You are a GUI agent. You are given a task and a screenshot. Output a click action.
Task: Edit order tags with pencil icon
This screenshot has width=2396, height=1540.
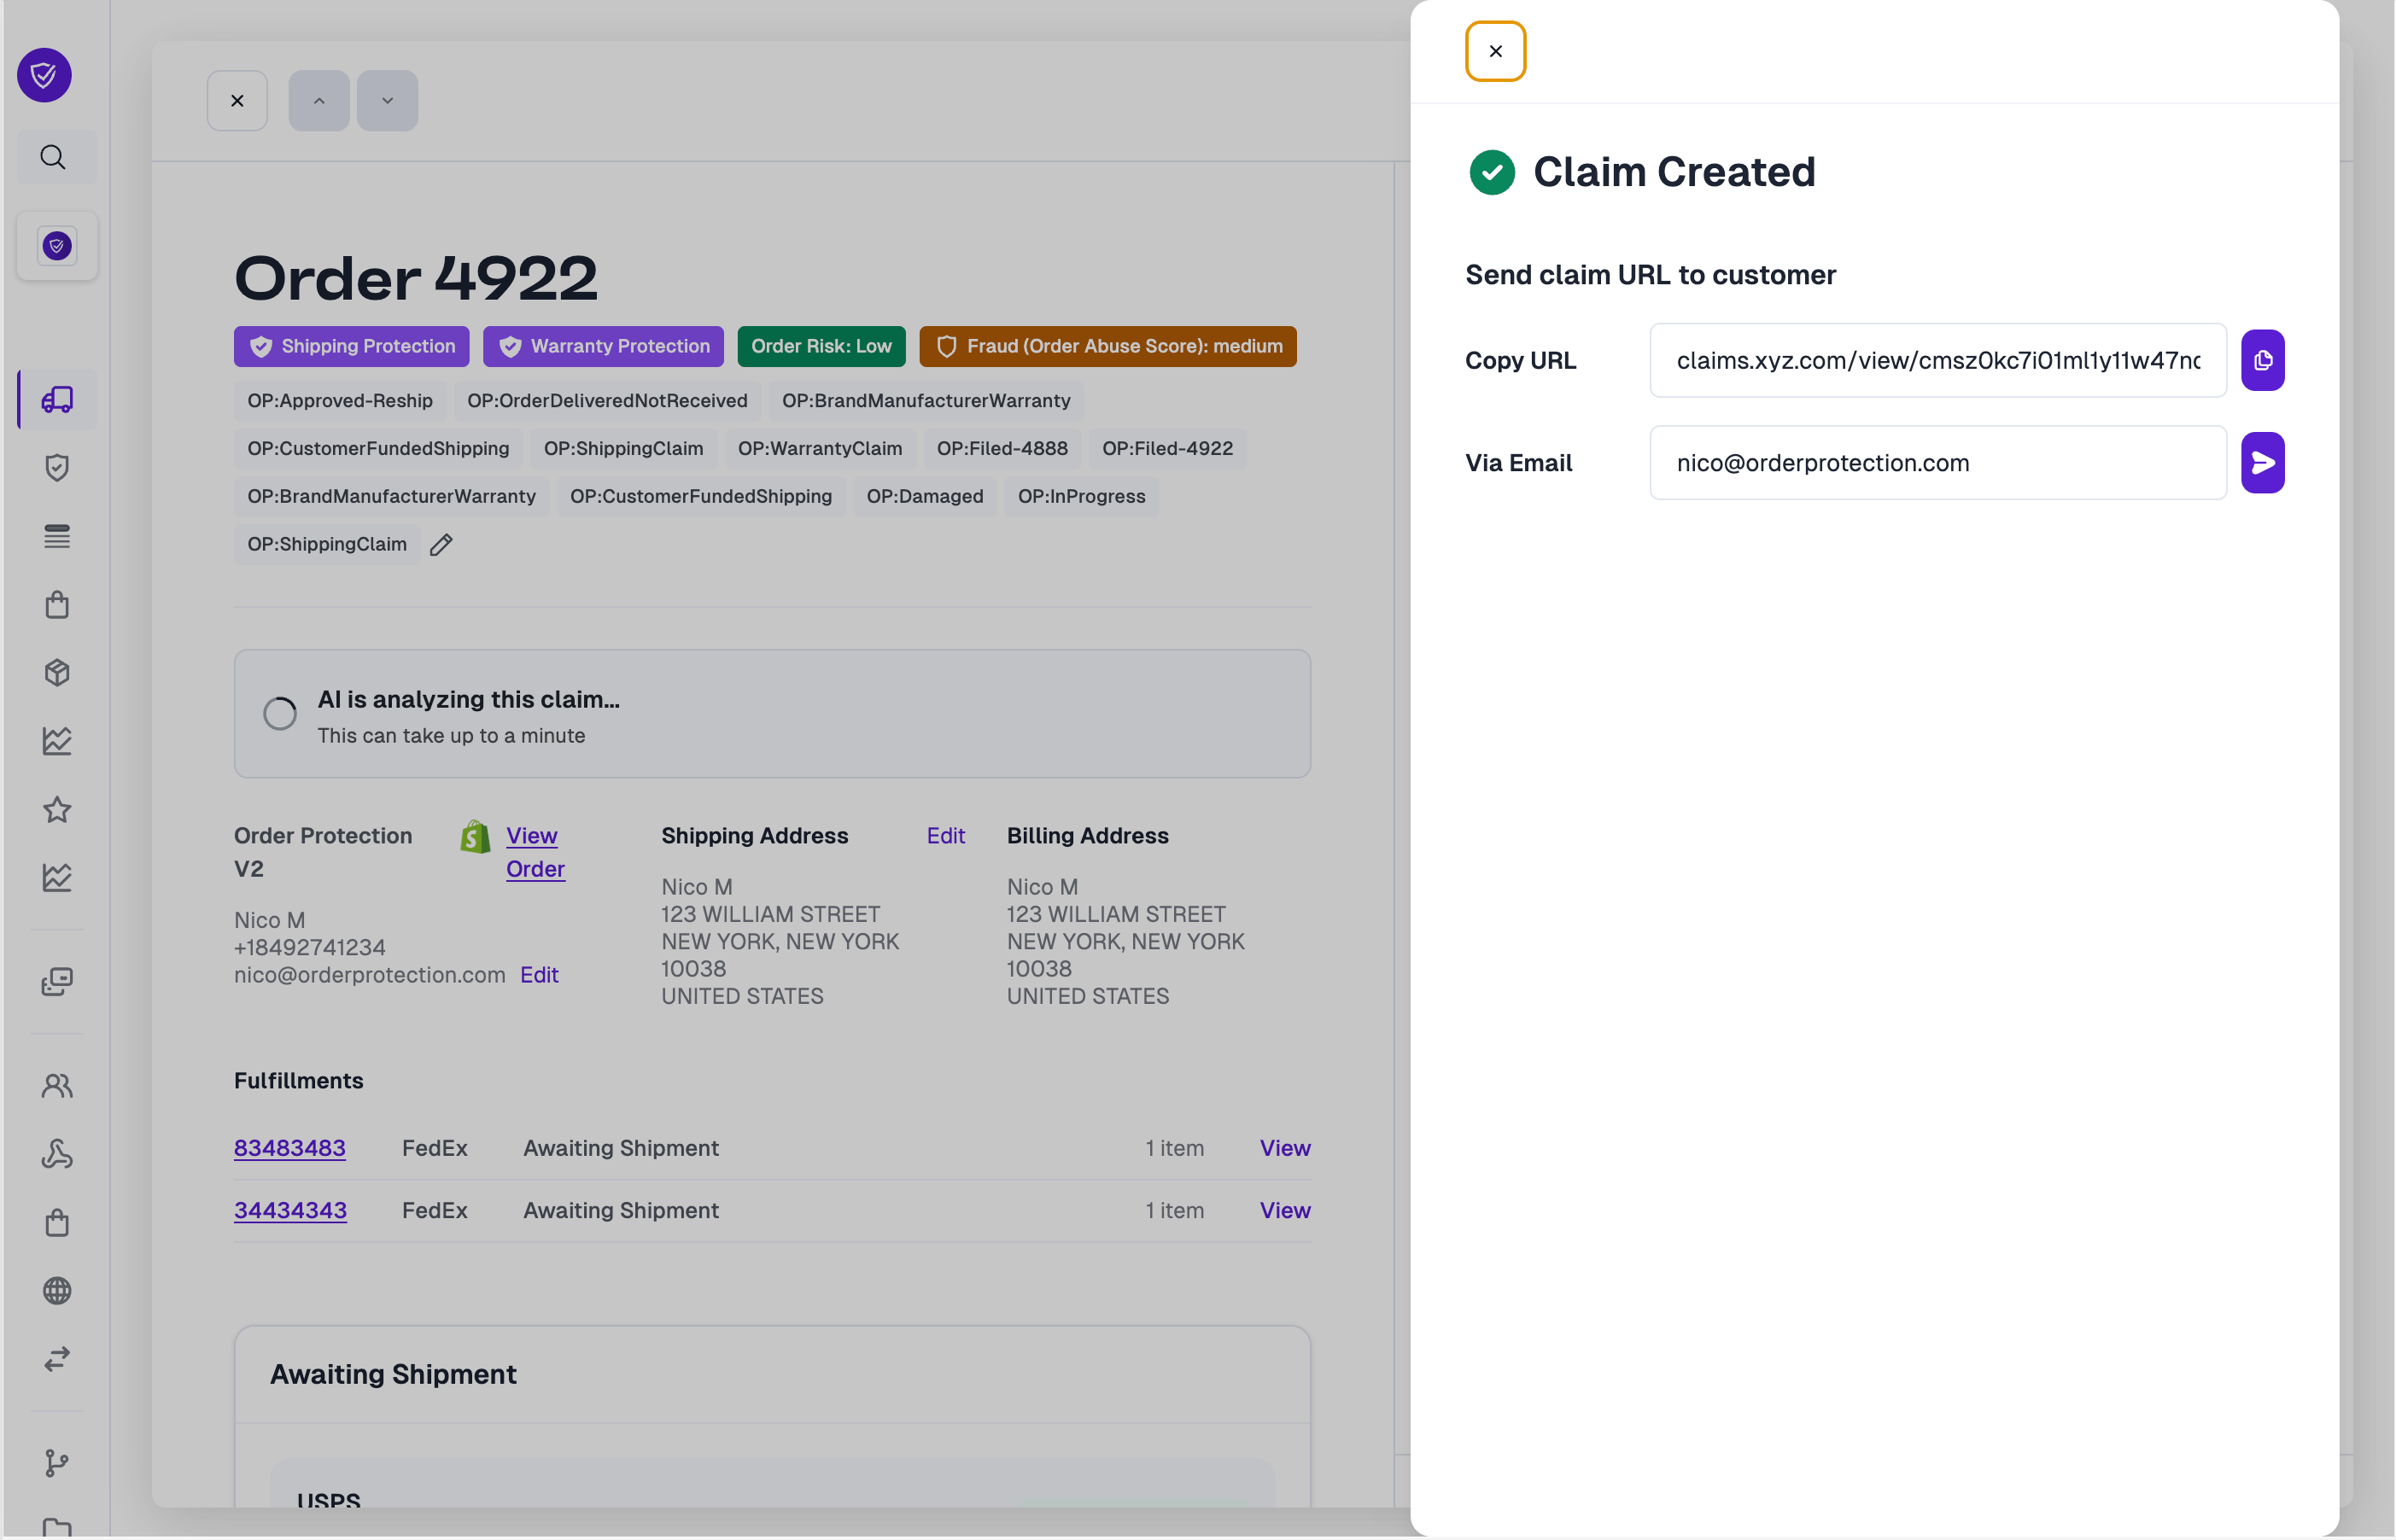click(x=441, y=545)
